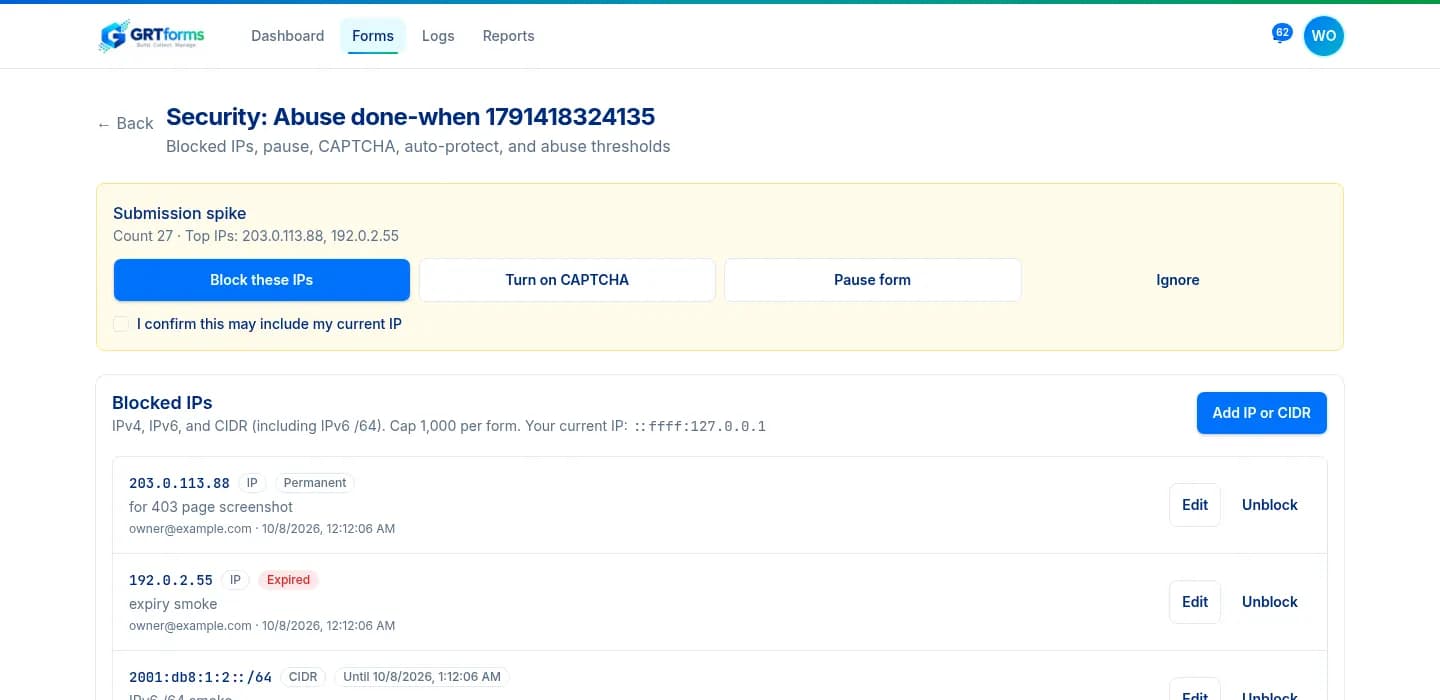The width and height of the screenshot is (1440, 700).
Task: Turn on CAPTCHA for the form
Action: tap(567, 280)
